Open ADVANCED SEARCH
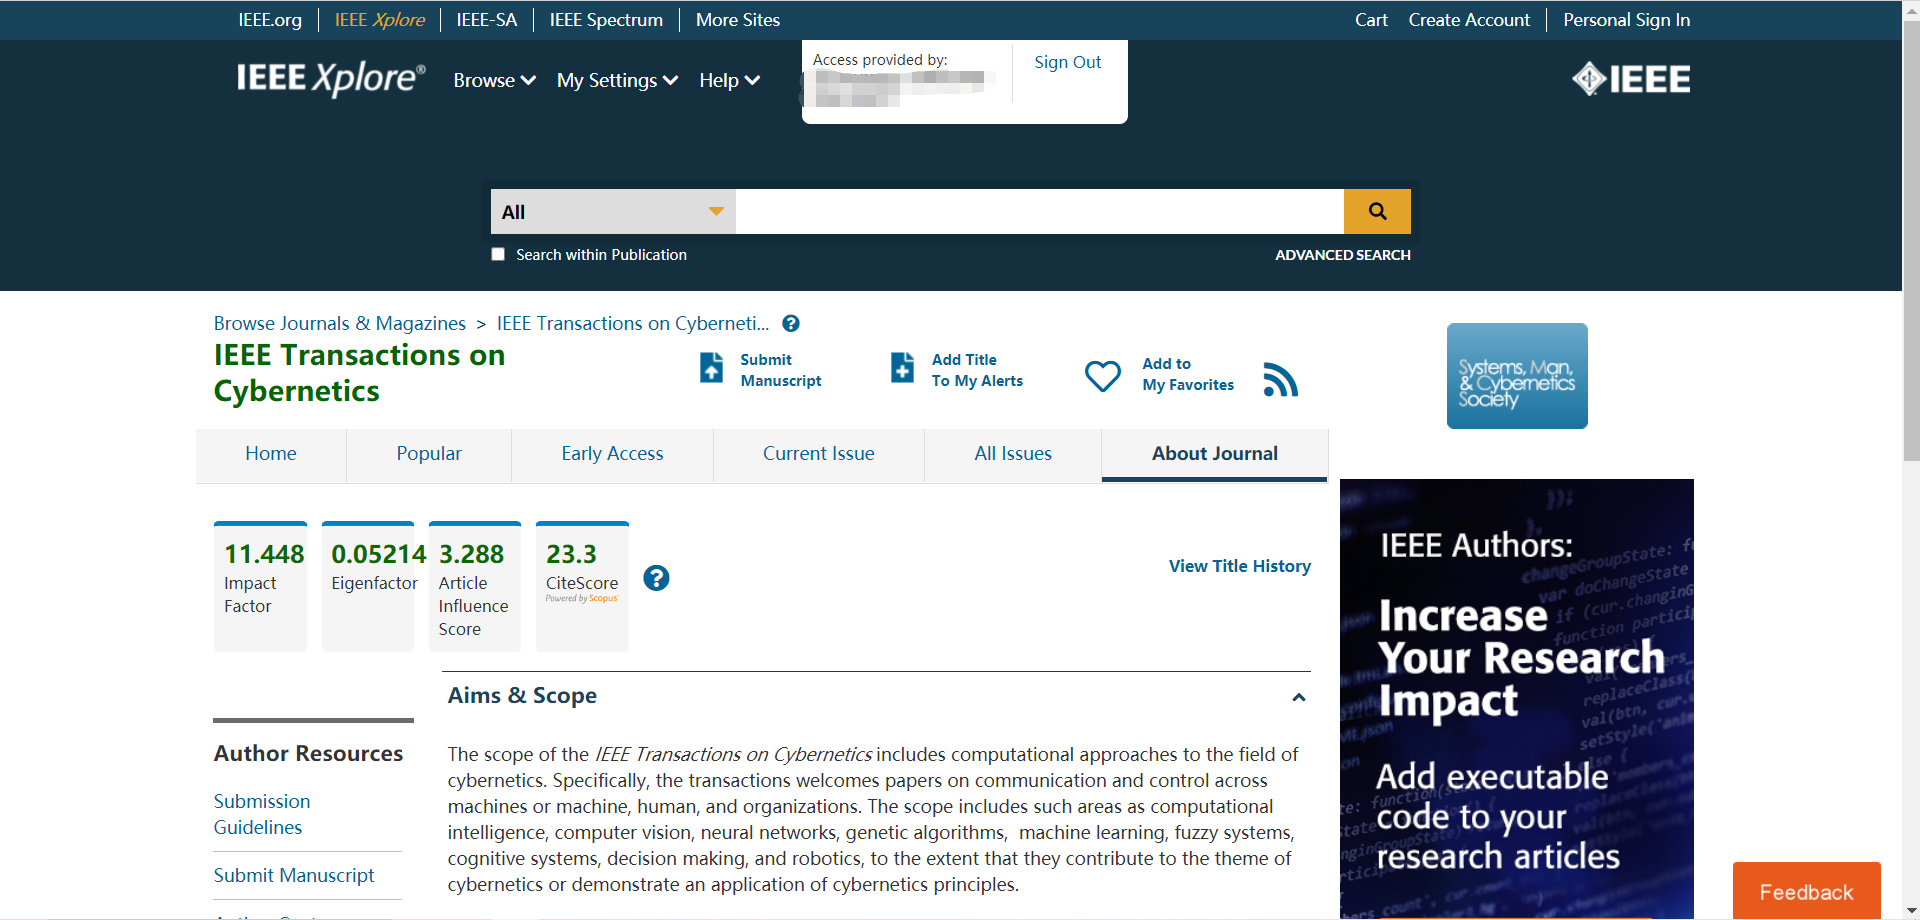Screen dimensions: 1920x920 pos(1343,255)
